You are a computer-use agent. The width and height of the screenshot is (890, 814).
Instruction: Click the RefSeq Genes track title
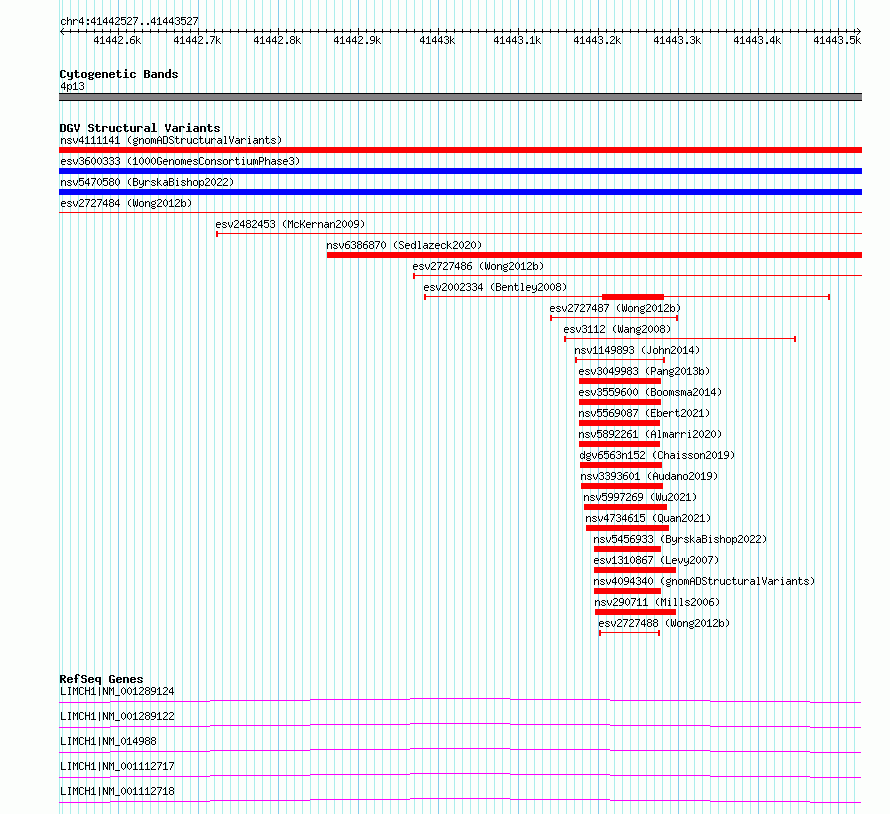101,679
